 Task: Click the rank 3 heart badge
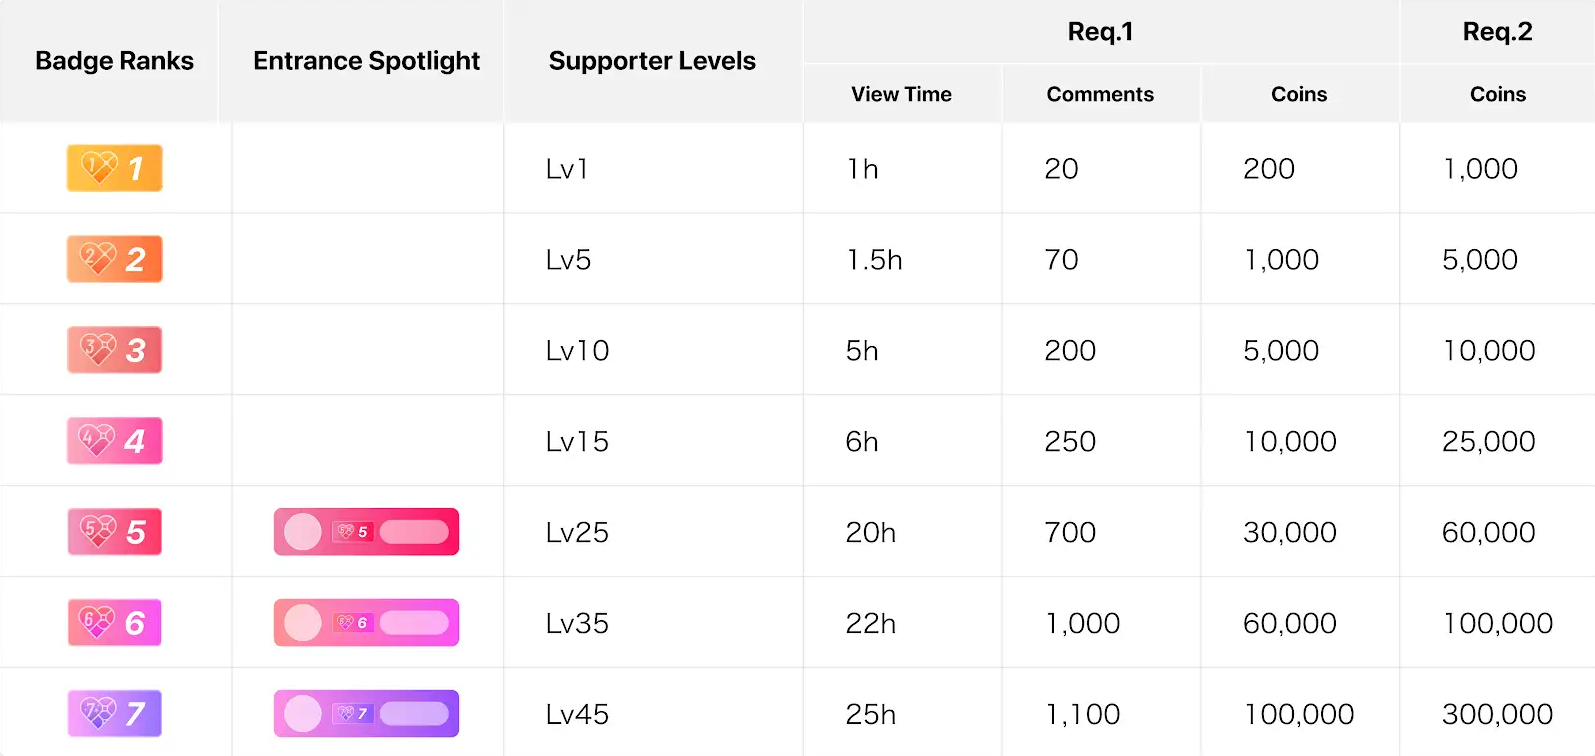point(114,350)
